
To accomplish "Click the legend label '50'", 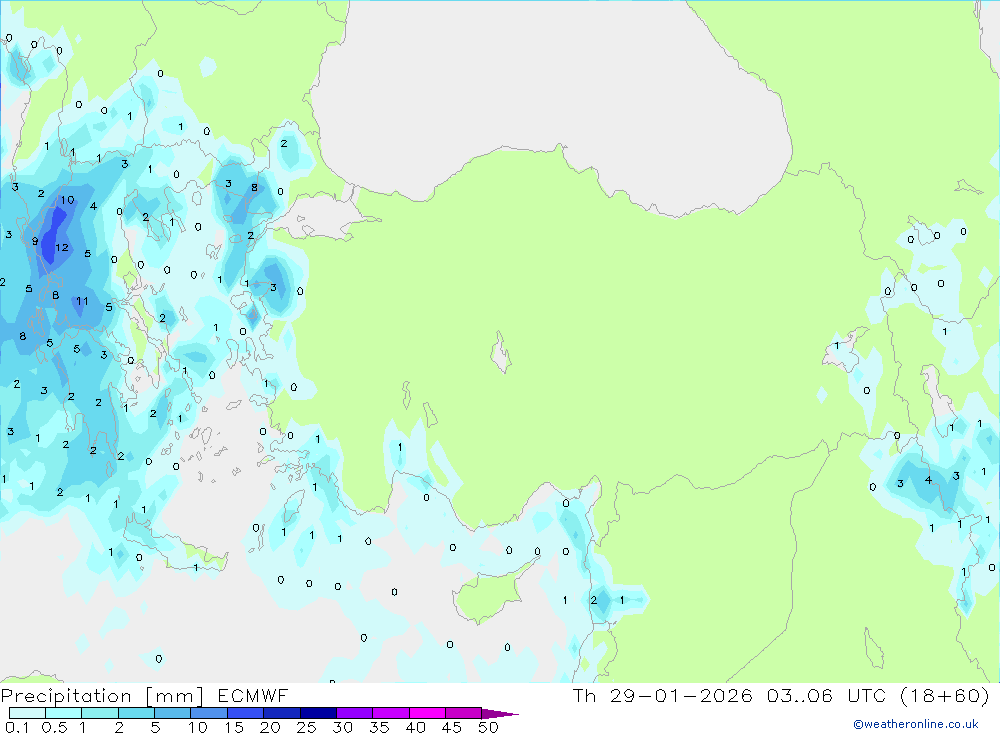I will (x=488, y=727).
